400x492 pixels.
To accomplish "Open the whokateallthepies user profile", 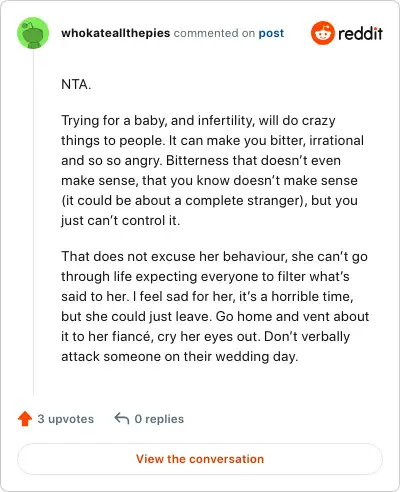I will point(116,33).
